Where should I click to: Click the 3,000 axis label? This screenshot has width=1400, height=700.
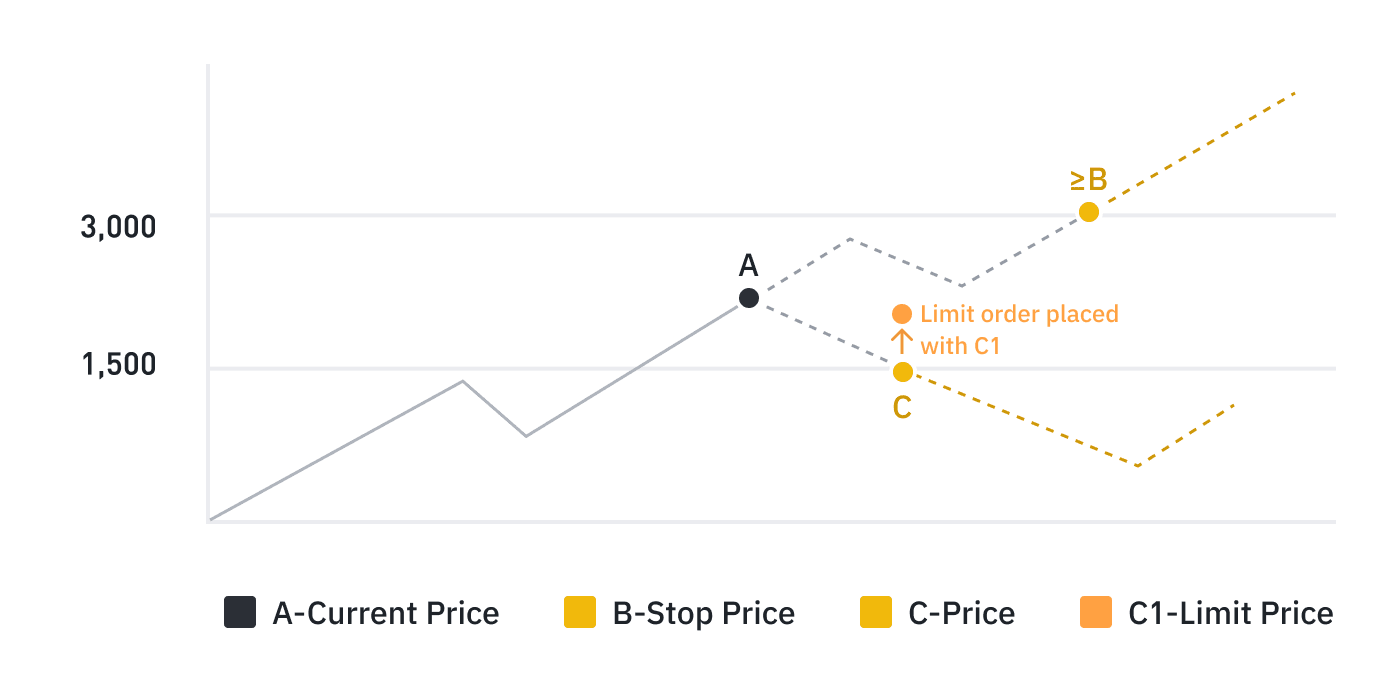point(118,227)
